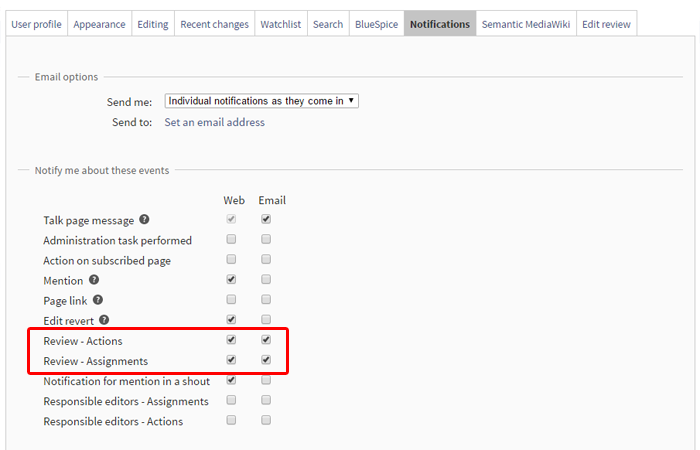
Task: Open the Edit review tab
Action: click(x=607, y=24)
